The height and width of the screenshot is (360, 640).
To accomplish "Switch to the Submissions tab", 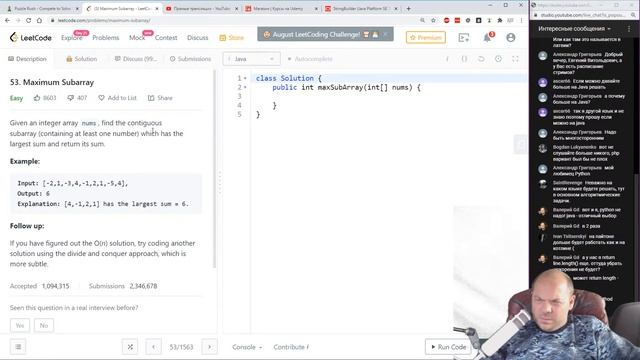I will pyautogui.click(x=190, y=59).
